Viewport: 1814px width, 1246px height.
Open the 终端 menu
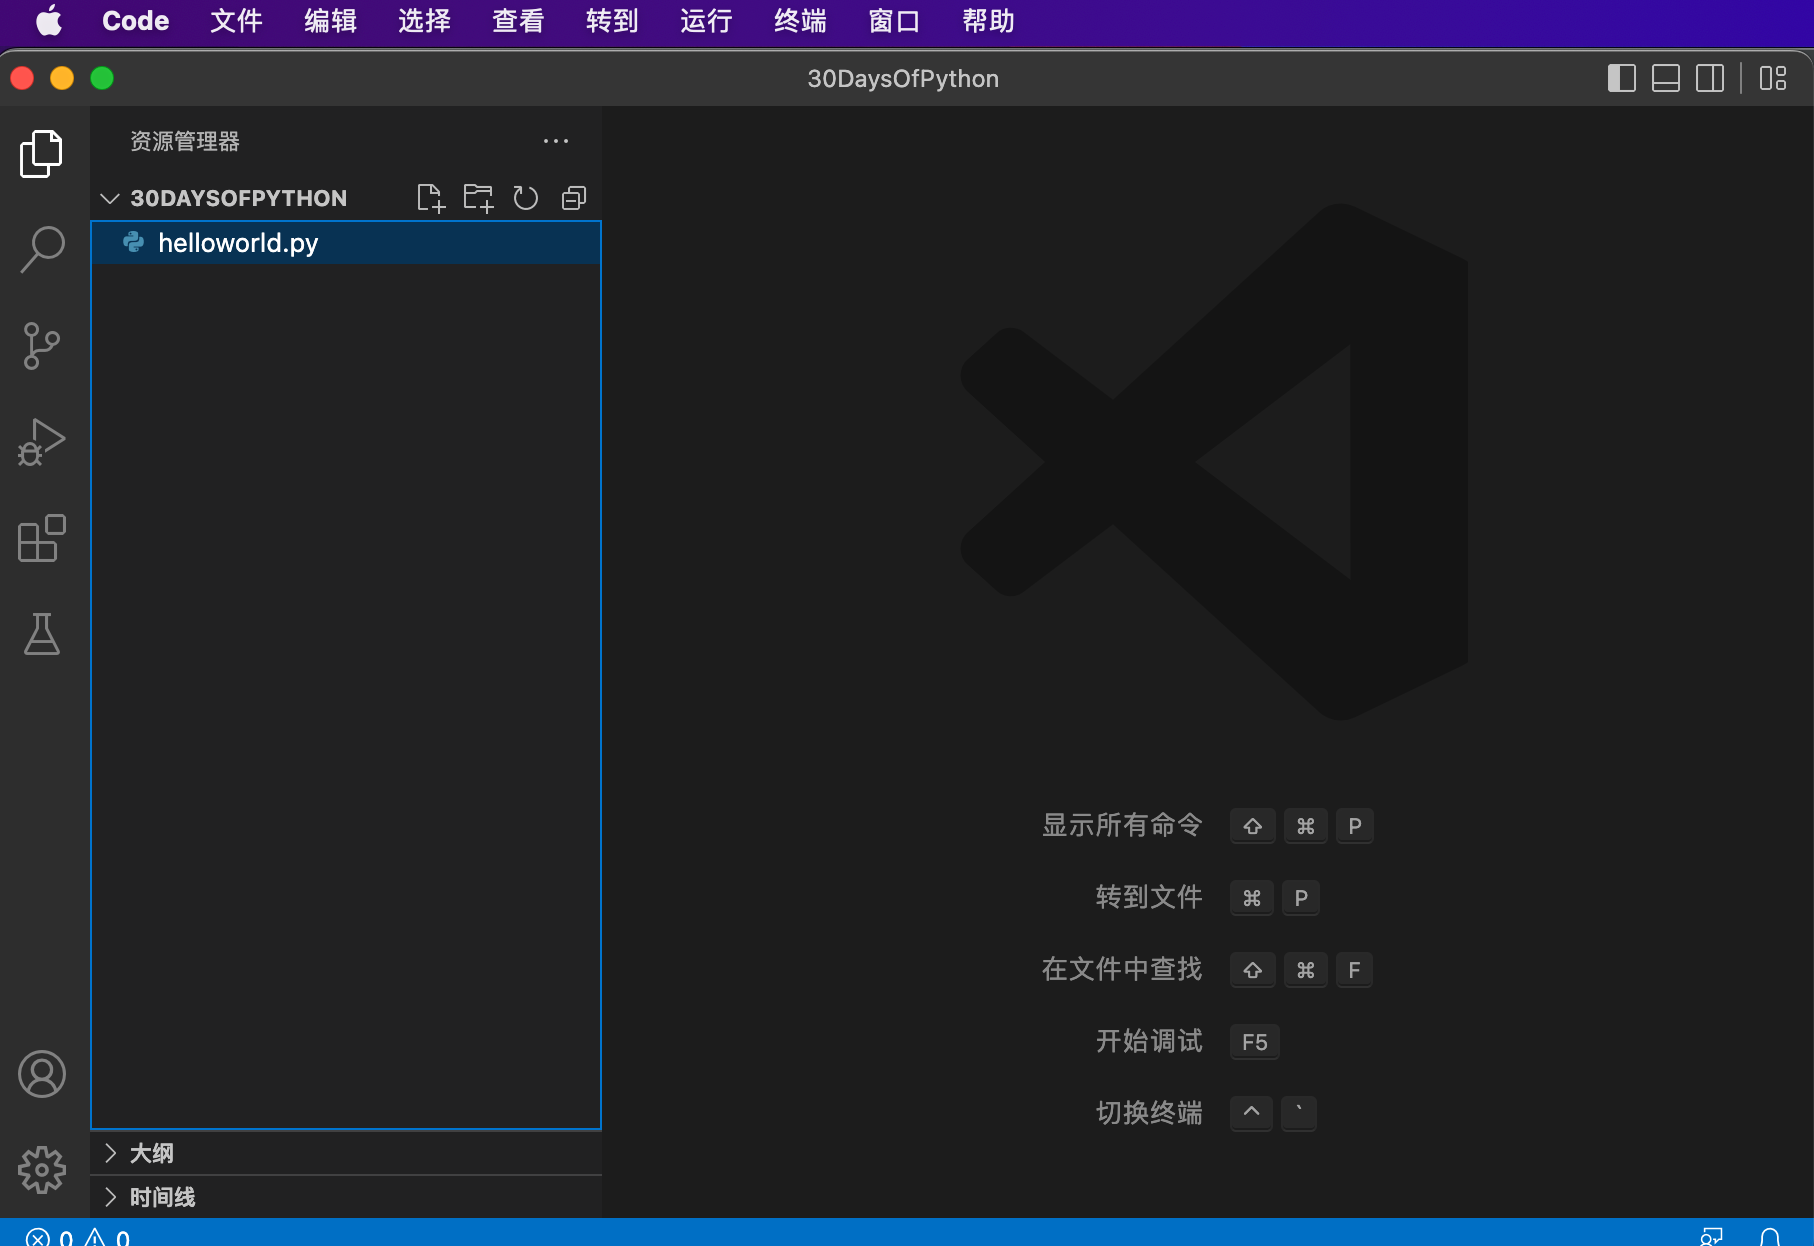click(x=800, y=21)
